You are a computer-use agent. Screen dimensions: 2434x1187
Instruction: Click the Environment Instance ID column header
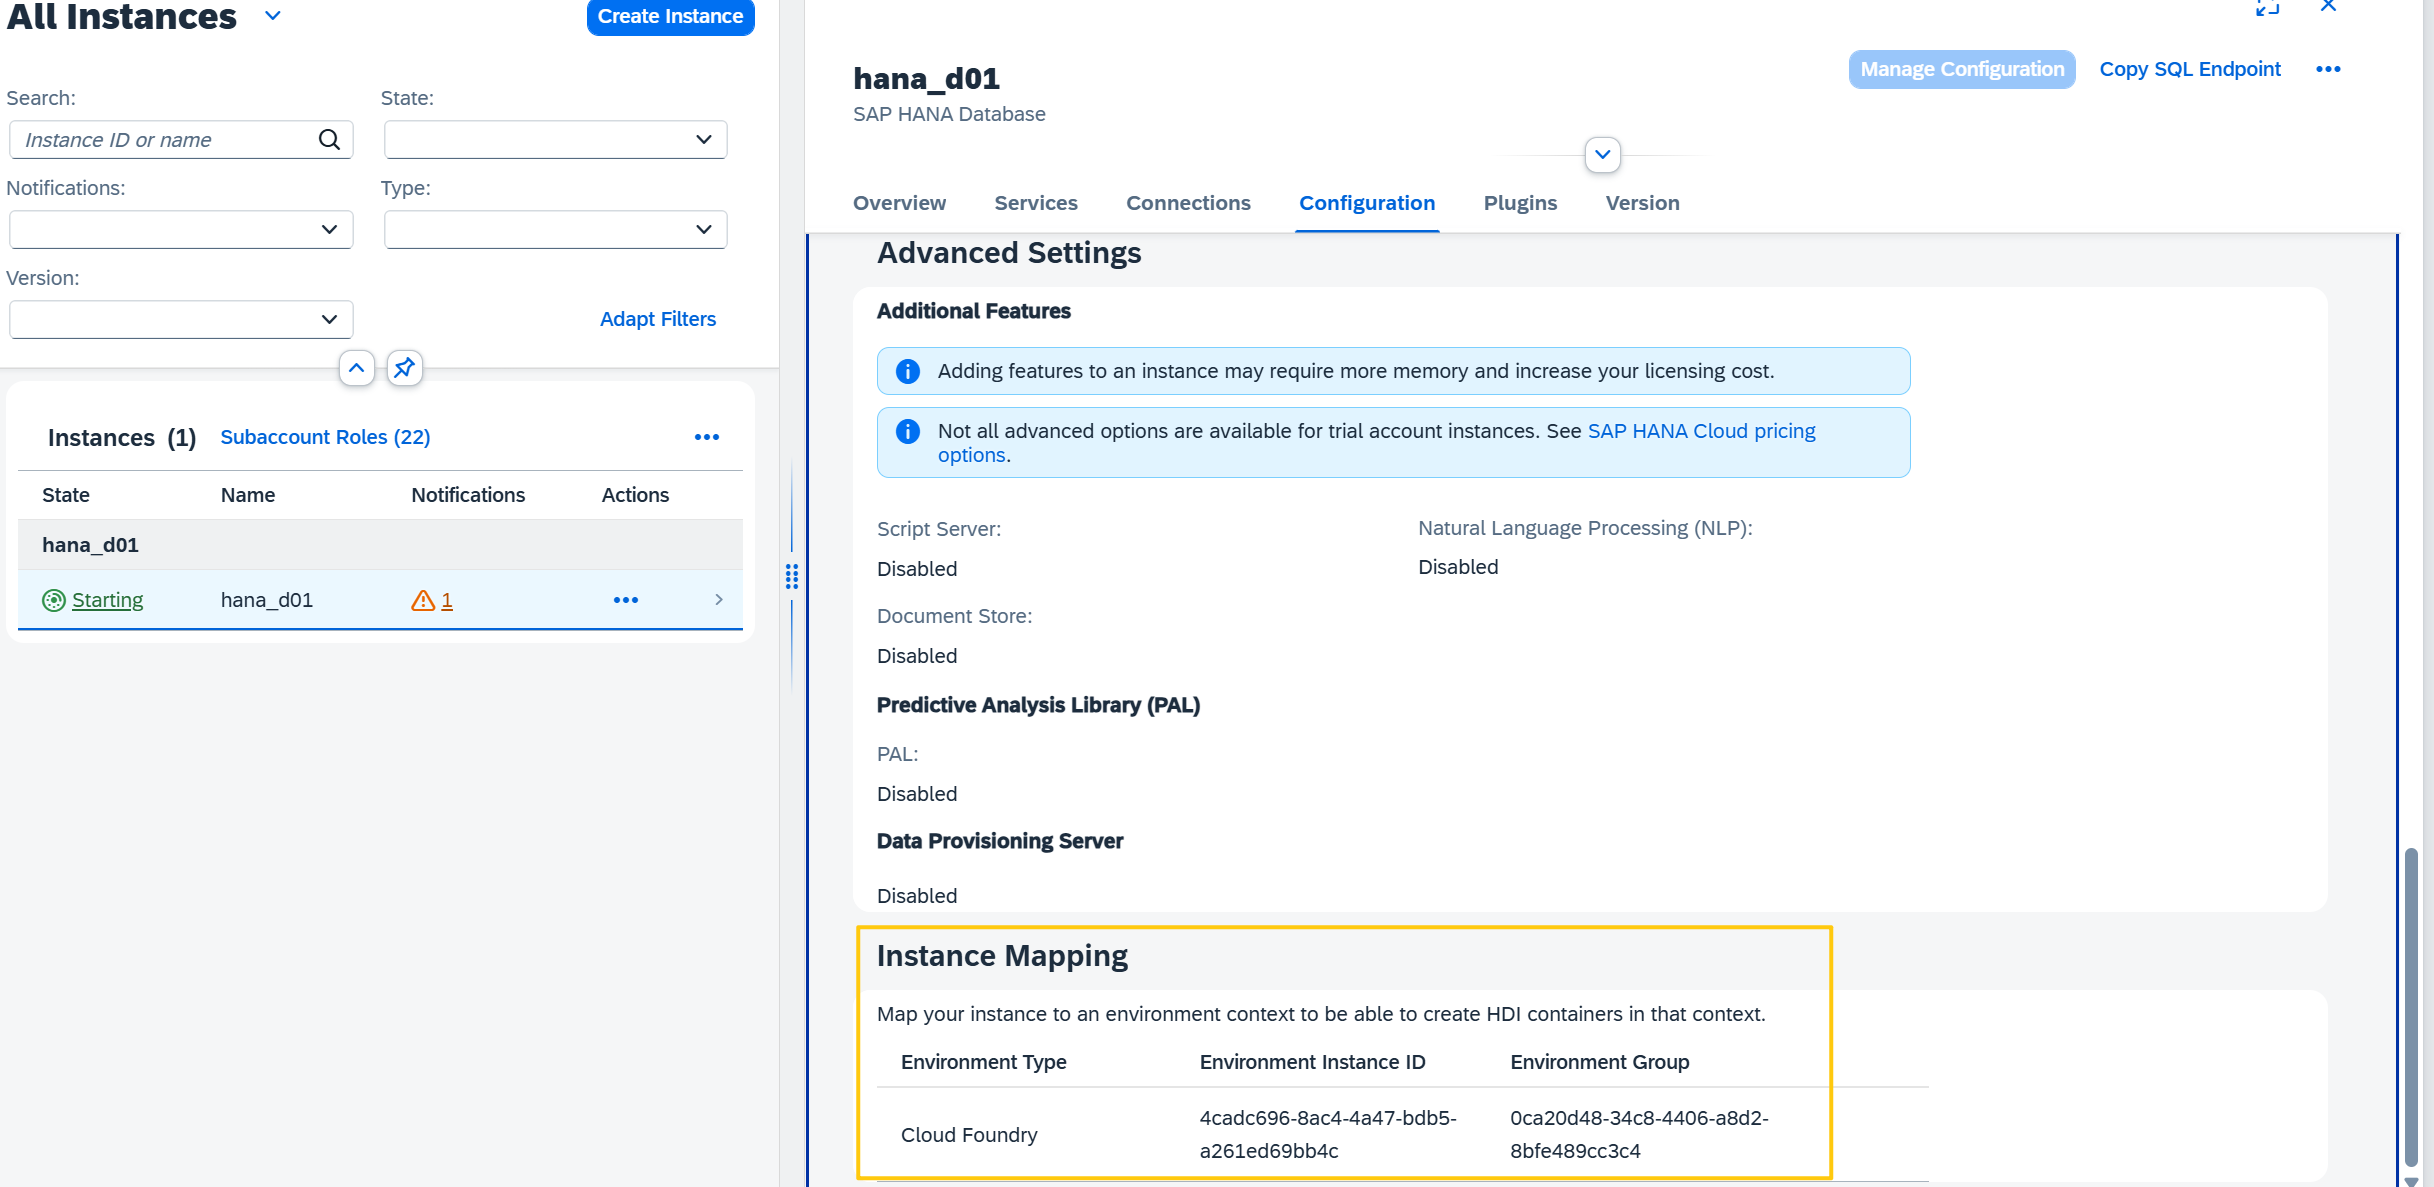point(1313,1062)
